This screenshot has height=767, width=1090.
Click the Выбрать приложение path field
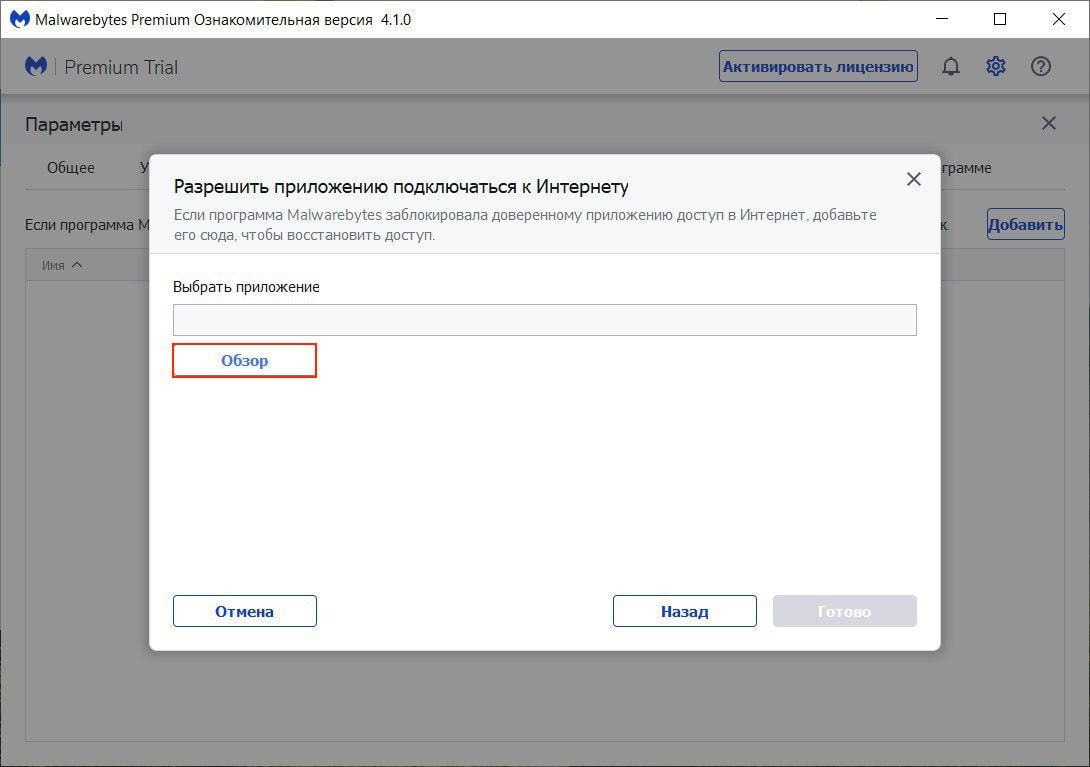pyautogui.click(x=544, y=320)
